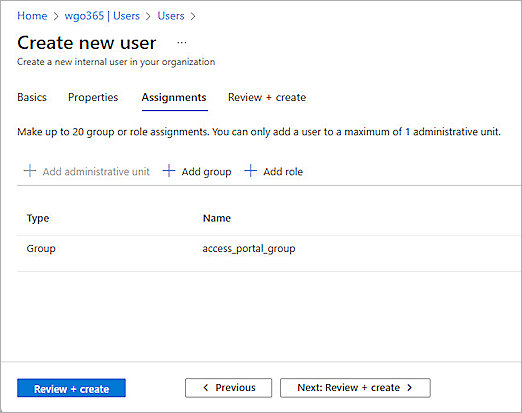
Task: Click the plus icon for Add group
Action: 169,171
